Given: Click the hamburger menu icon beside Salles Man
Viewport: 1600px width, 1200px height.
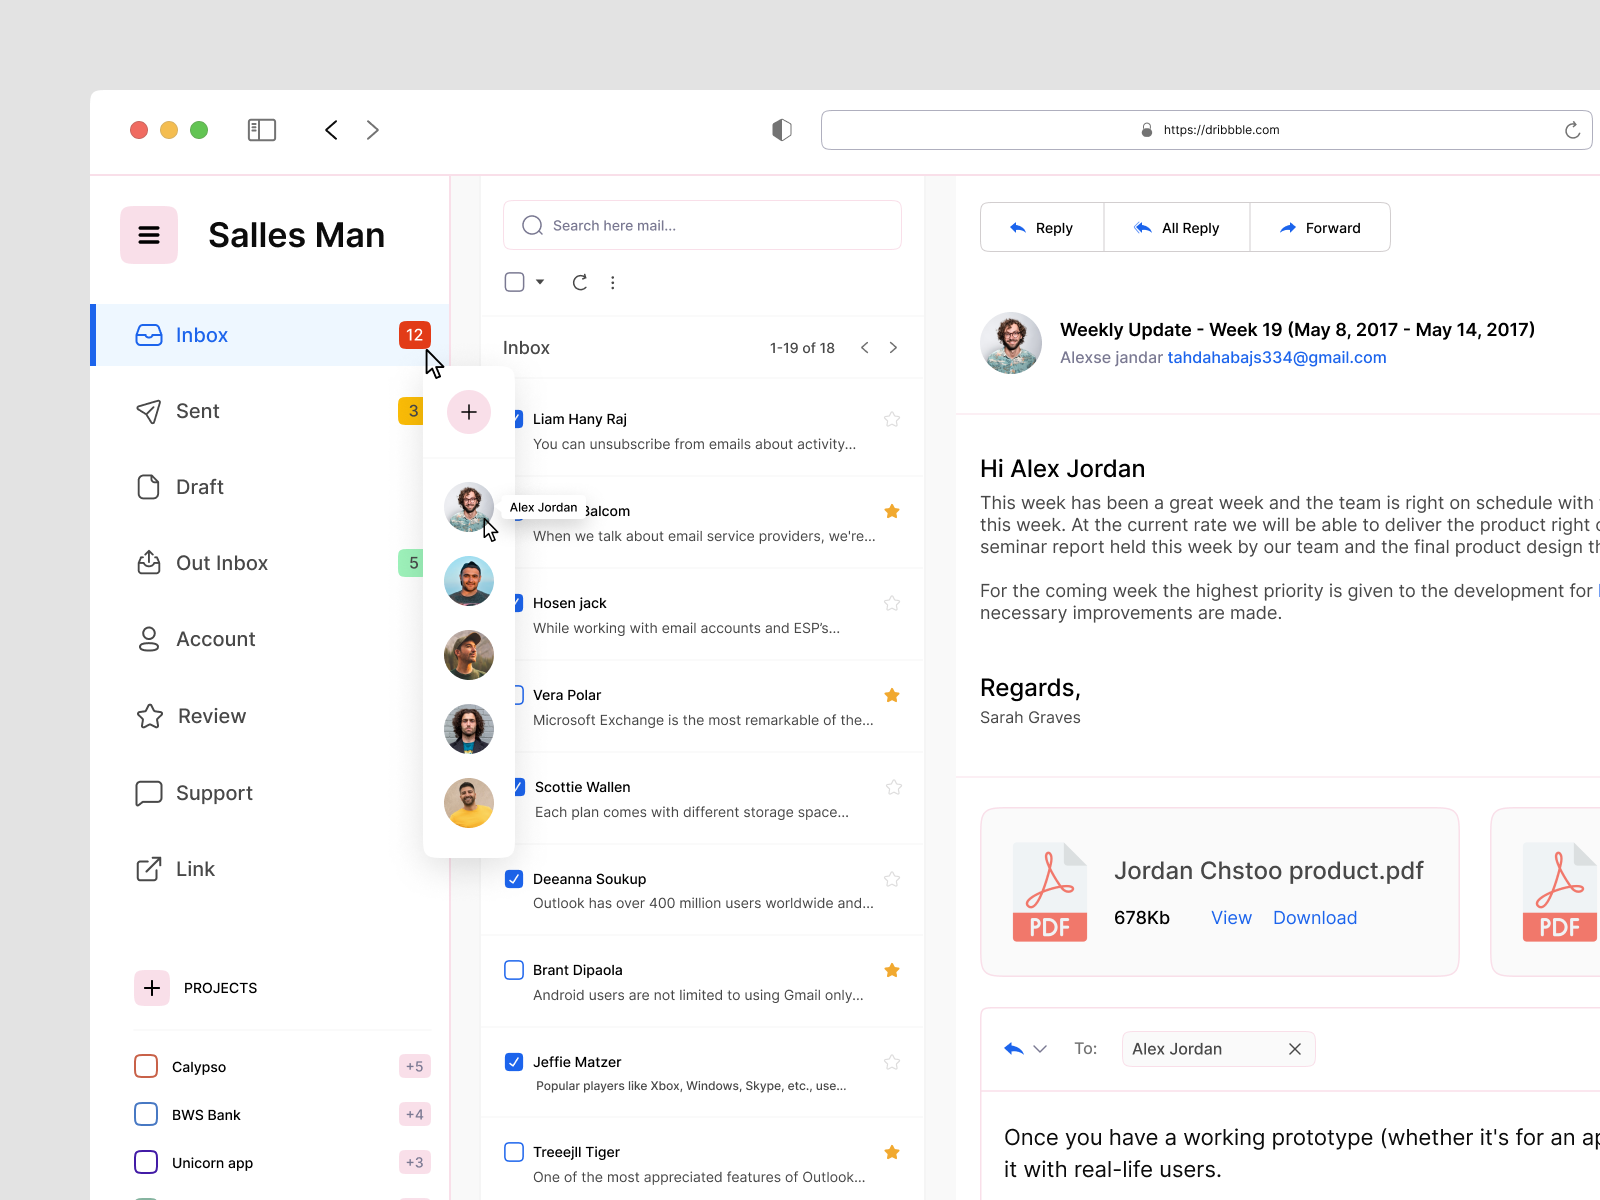Looking at the screenshot, I should coord(149,235).
